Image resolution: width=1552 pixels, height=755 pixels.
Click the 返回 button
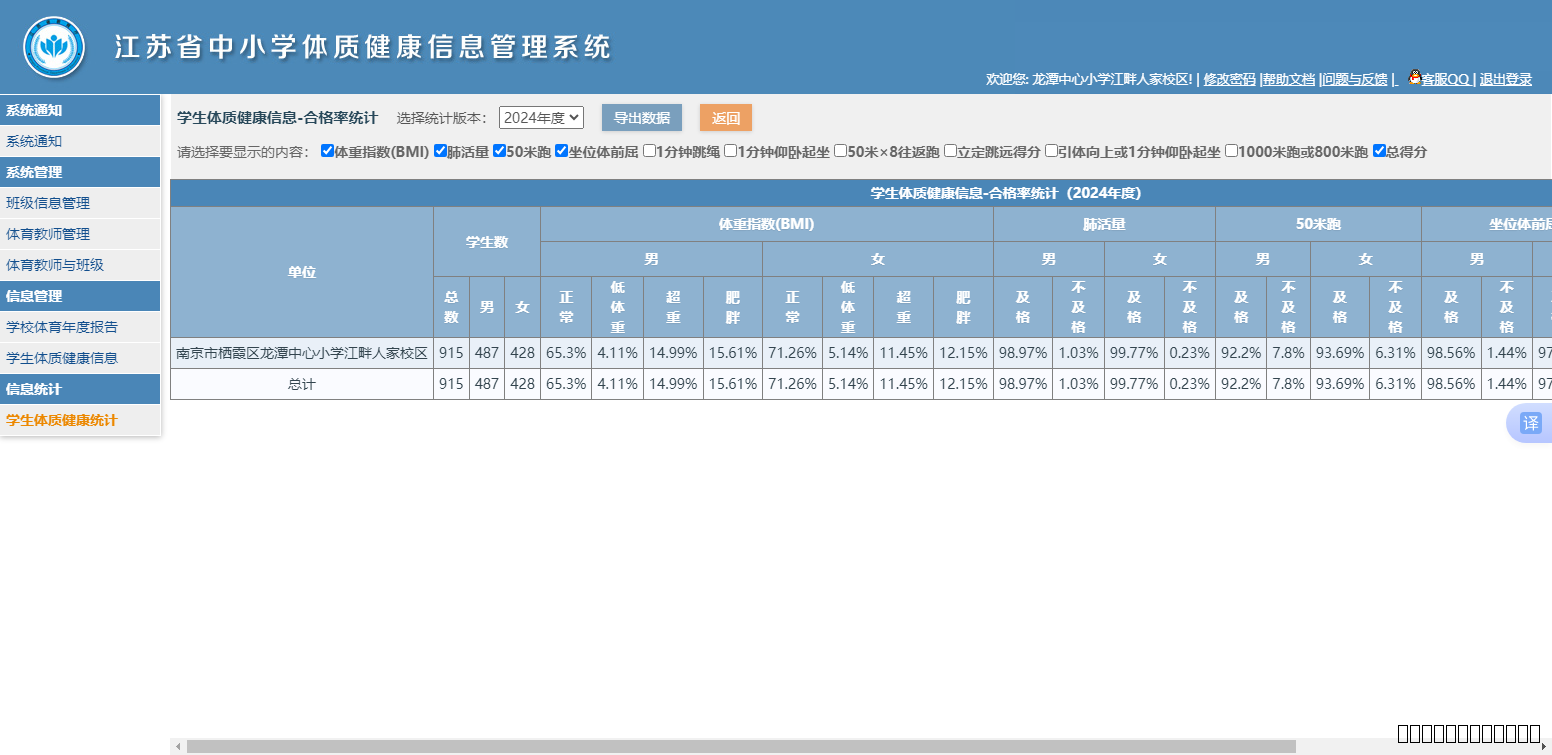point(726,118)
